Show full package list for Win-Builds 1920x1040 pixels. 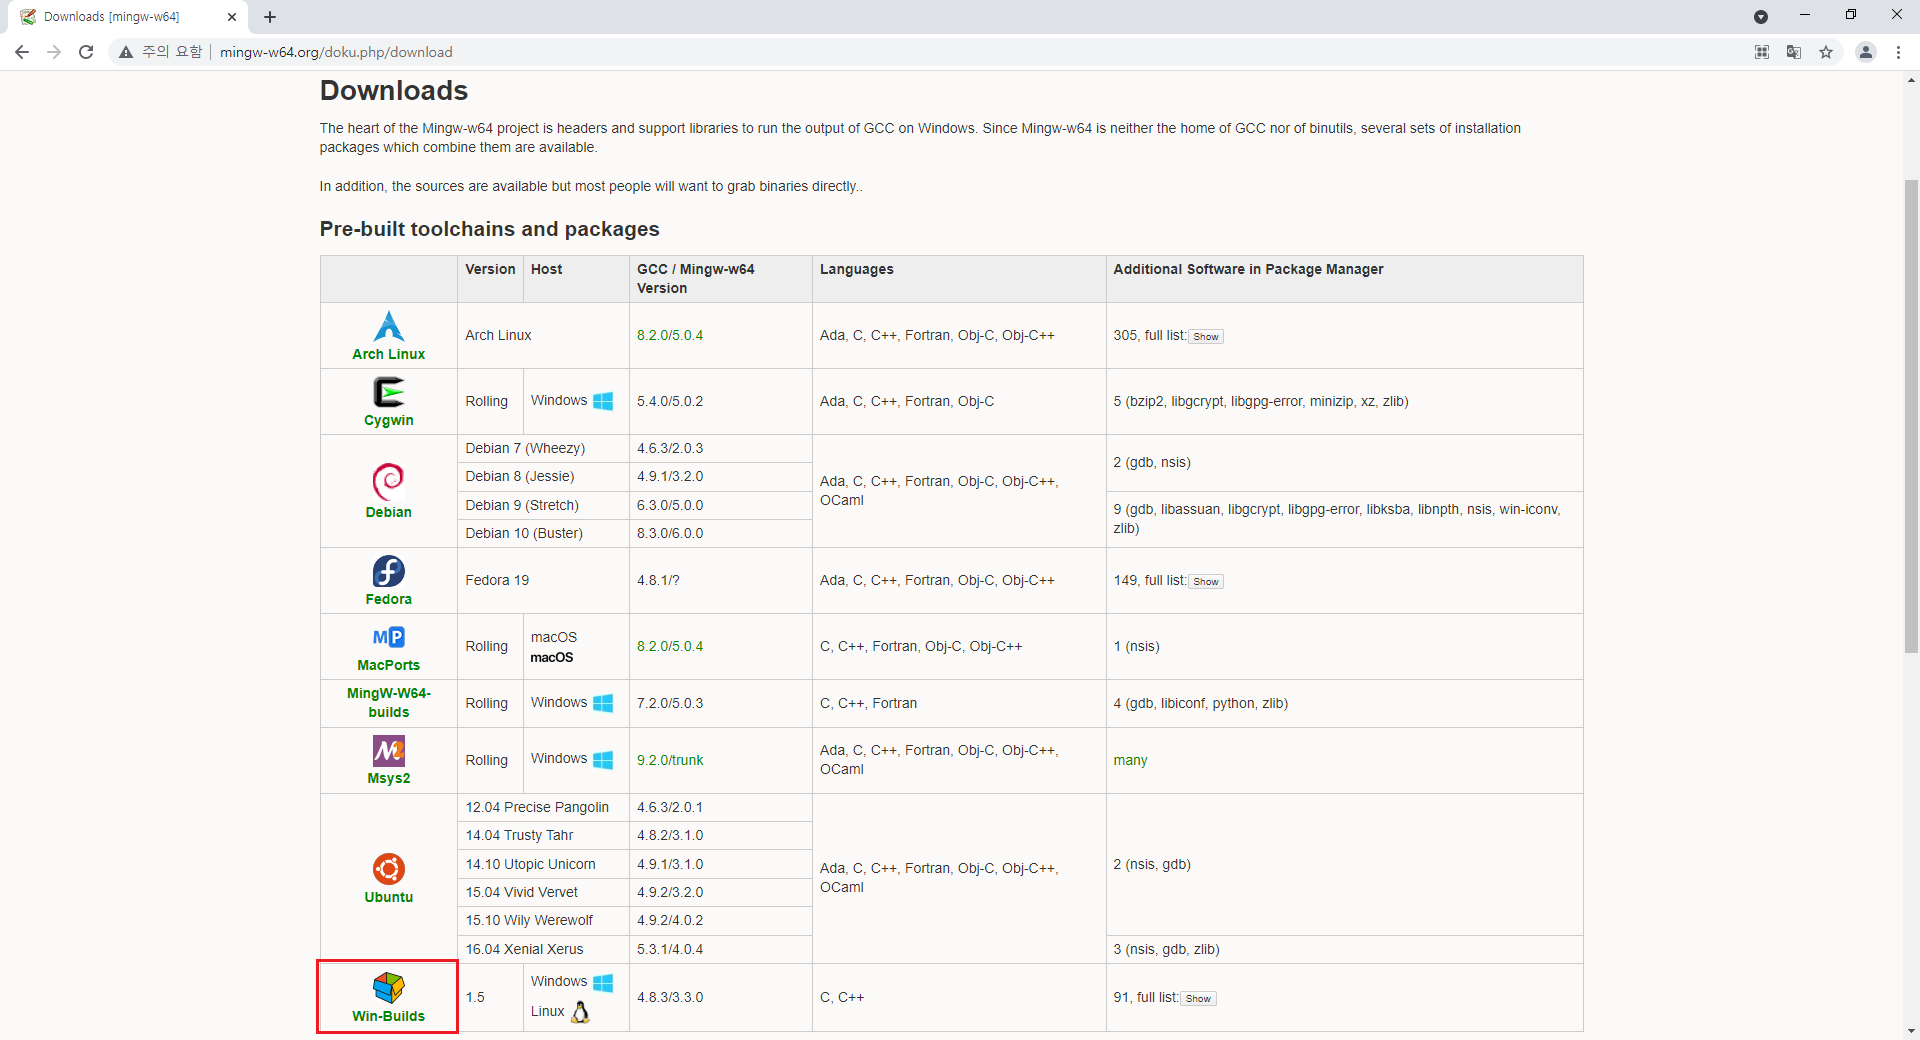(1198, 999)
